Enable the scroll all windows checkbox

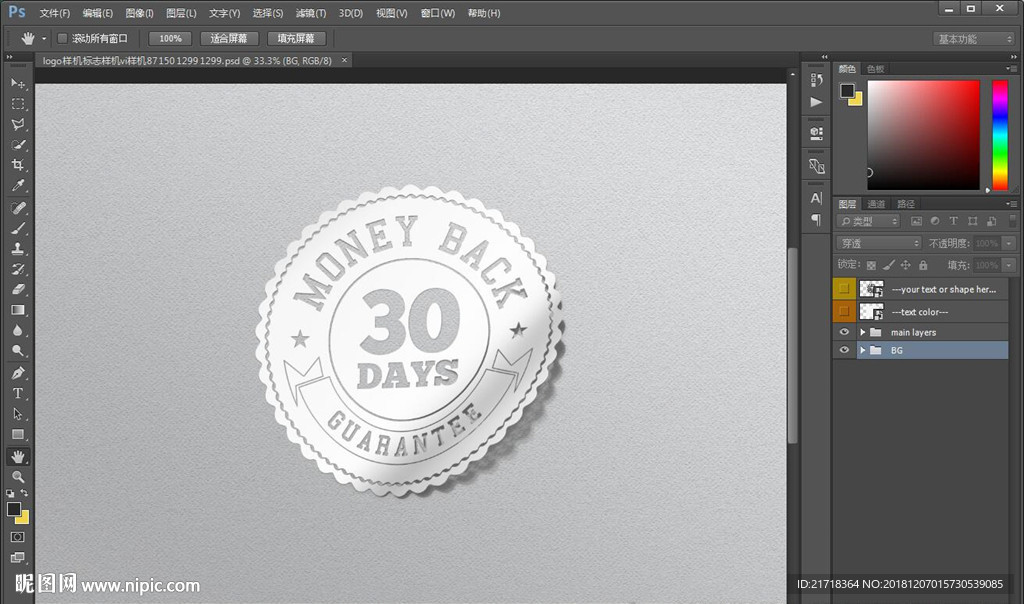[x=62, y=39]
